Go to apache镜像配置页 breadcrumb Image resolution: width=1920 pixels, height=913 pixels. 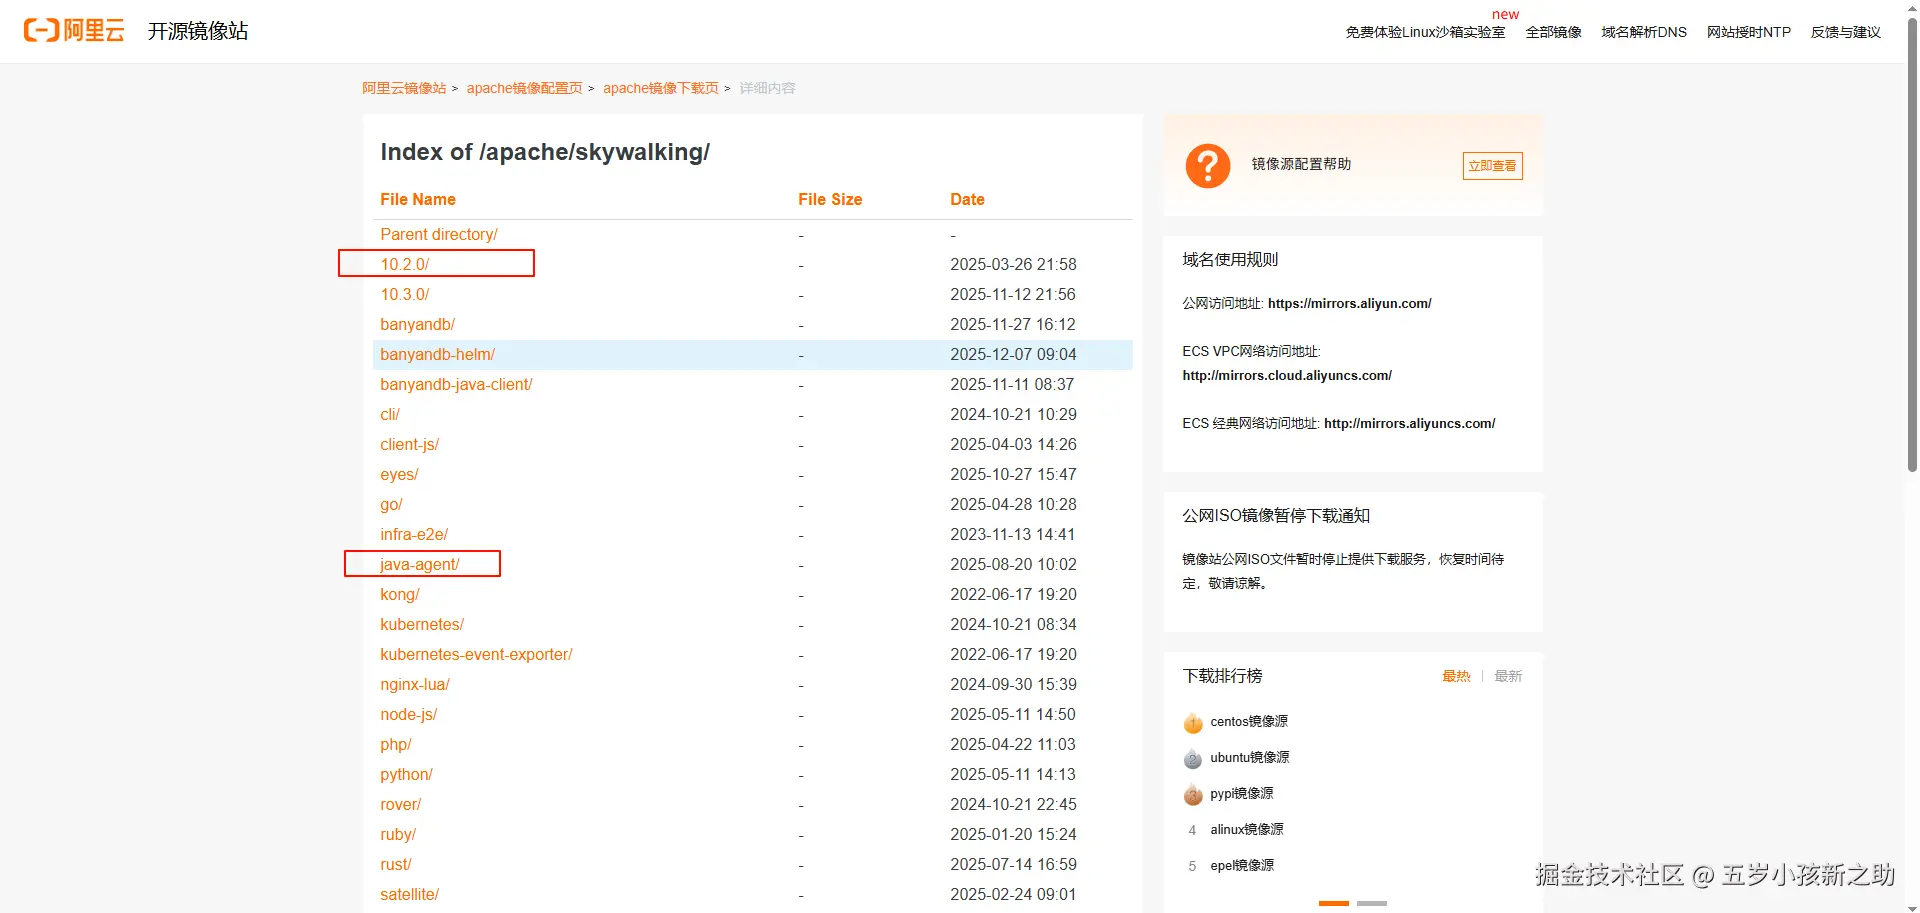[524, 88]
